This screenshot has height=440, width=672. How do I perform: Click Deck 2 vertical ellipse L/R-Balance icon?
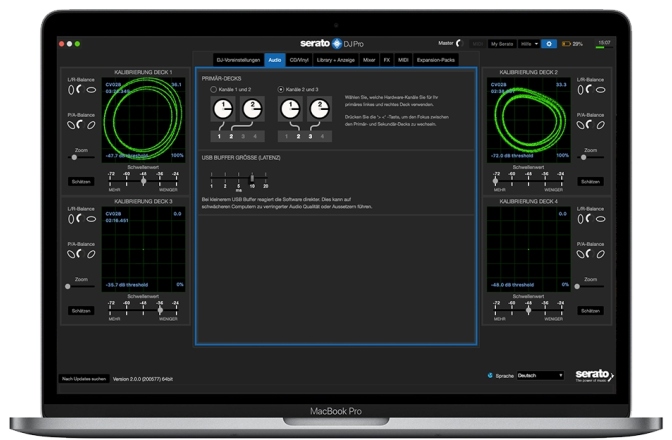[580, 90]
